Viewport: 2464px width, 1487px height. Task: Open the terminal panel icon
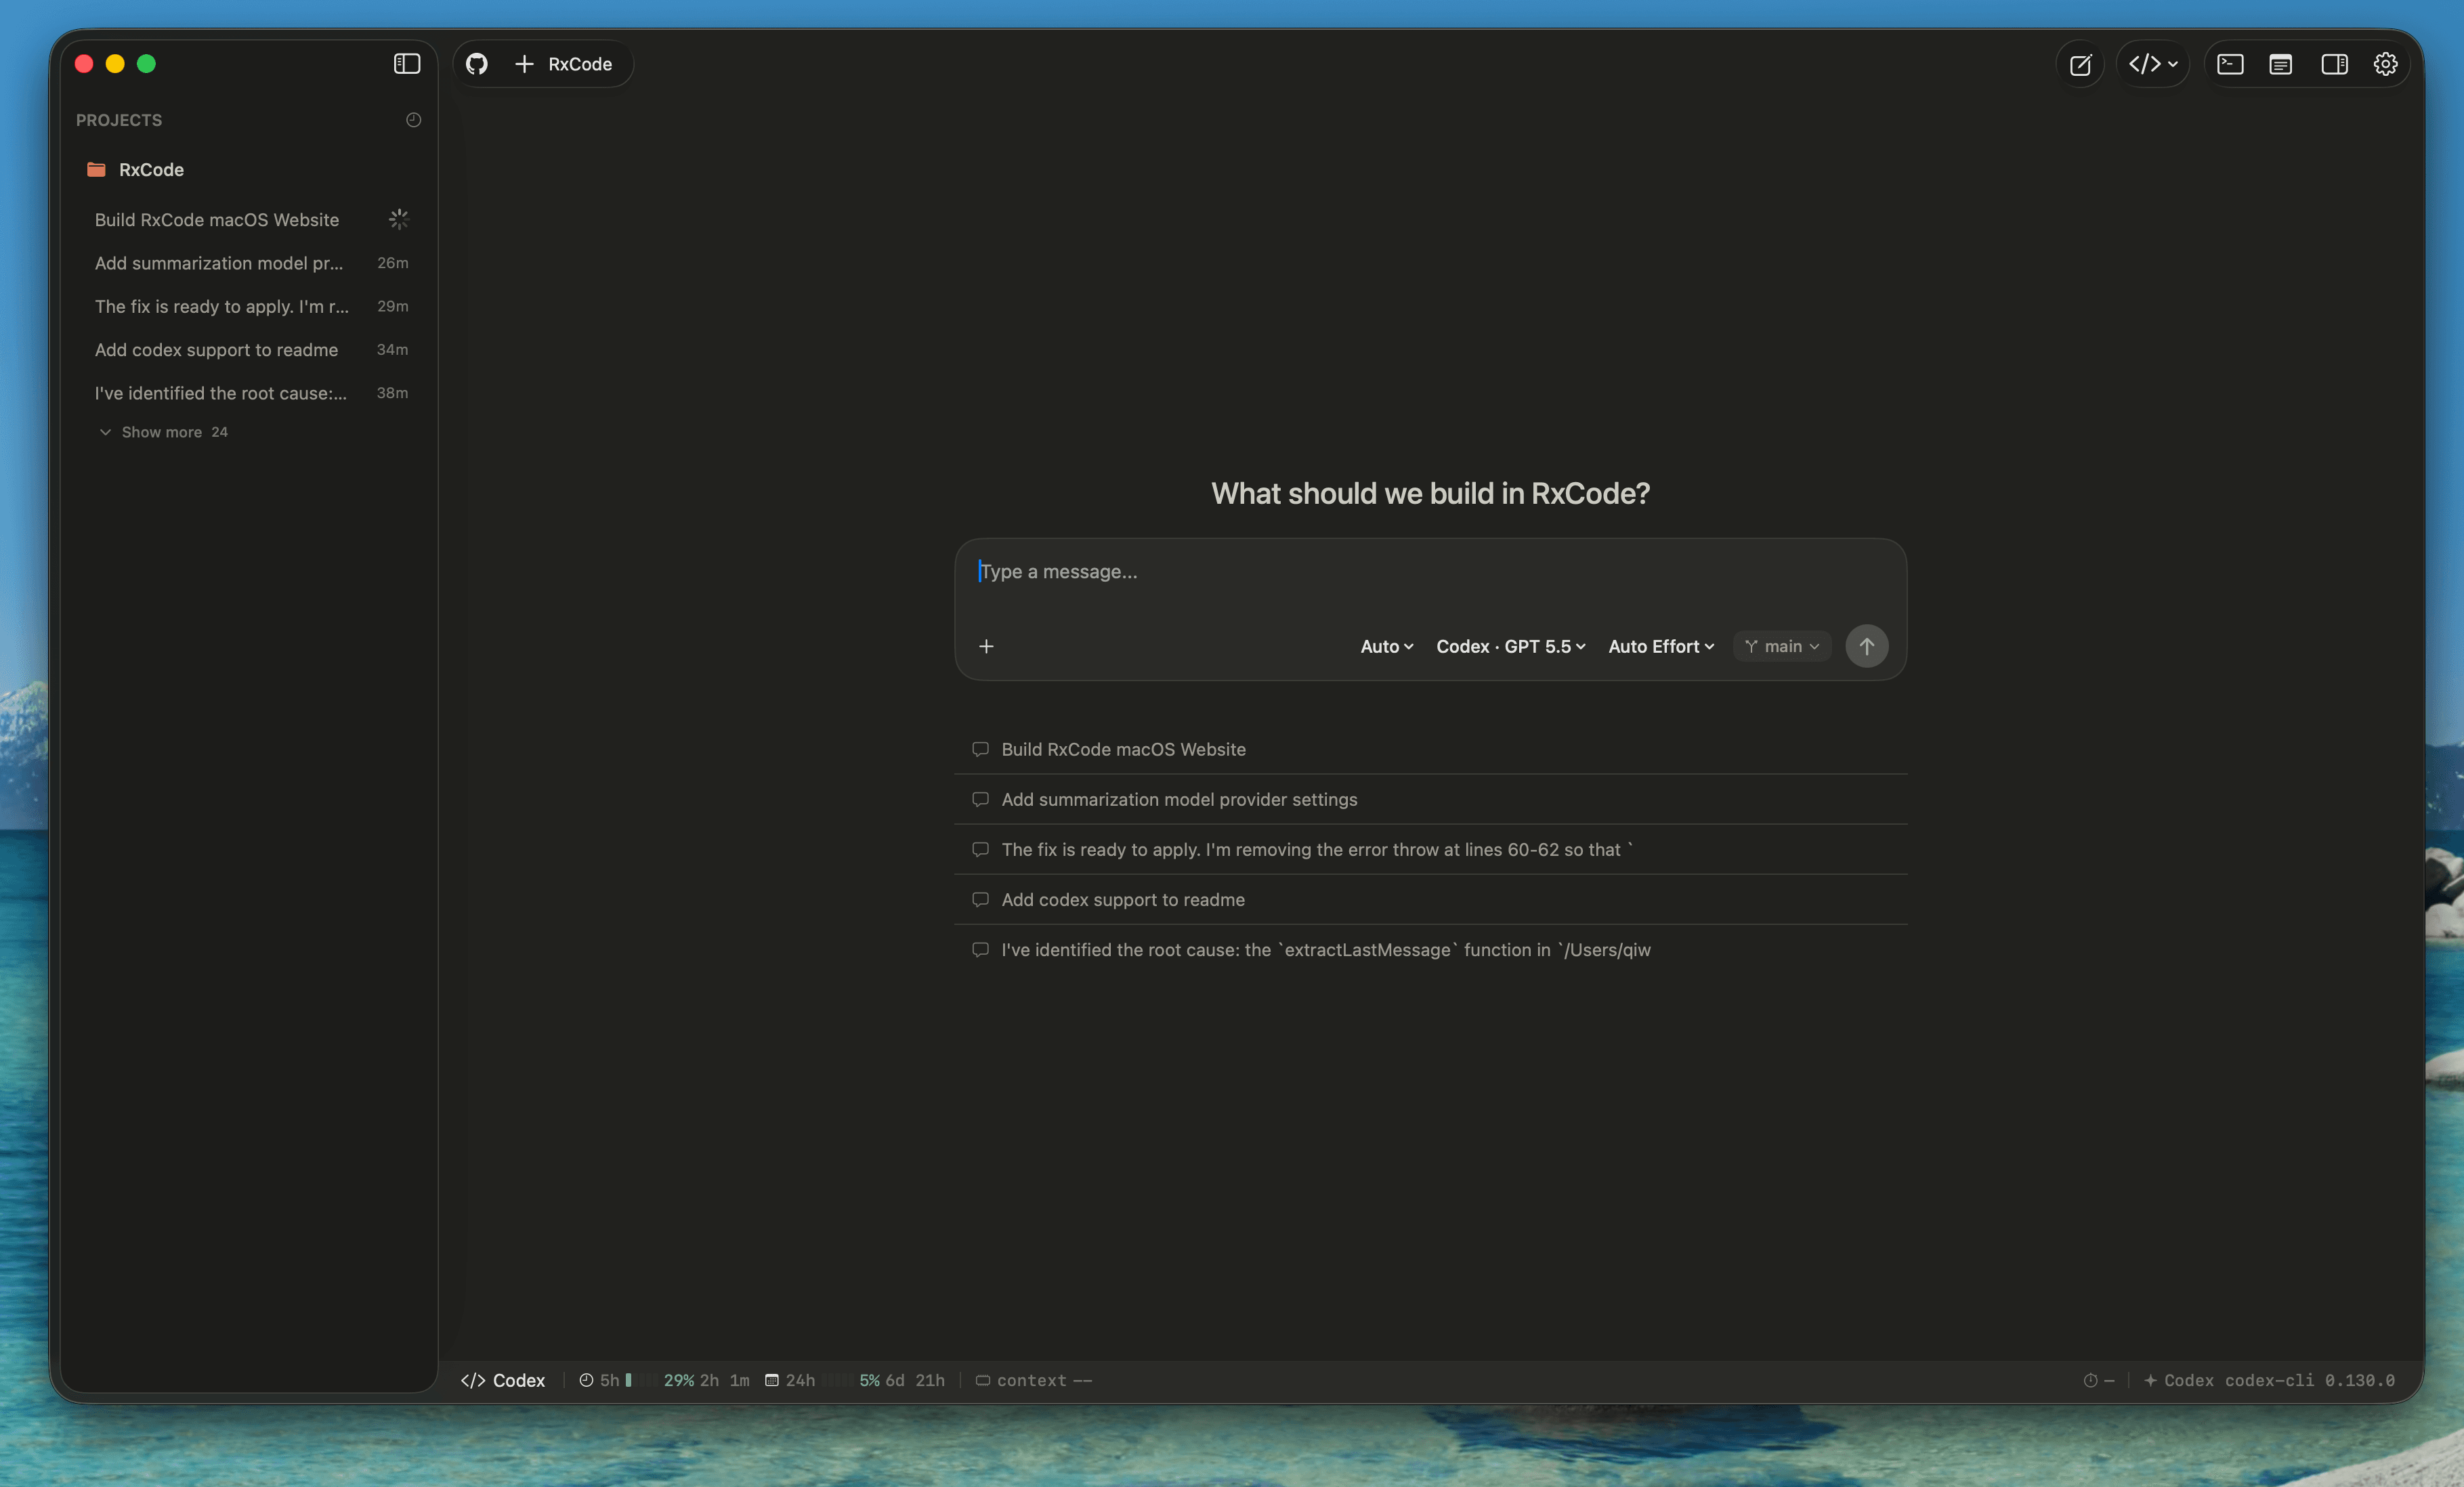click(x=2229, y=64)
